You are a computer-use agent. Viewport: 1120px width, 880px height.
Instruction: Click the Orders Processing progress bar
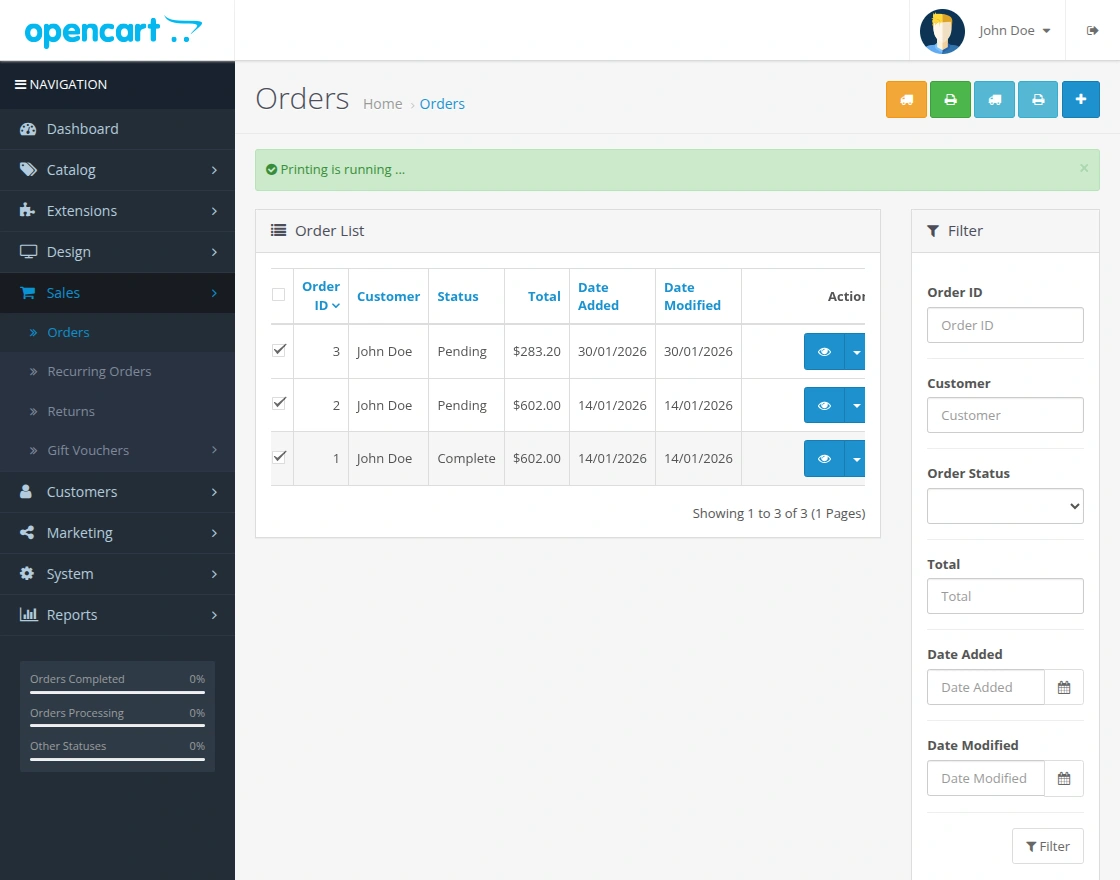pyautogui.click(x=117, y=726)
